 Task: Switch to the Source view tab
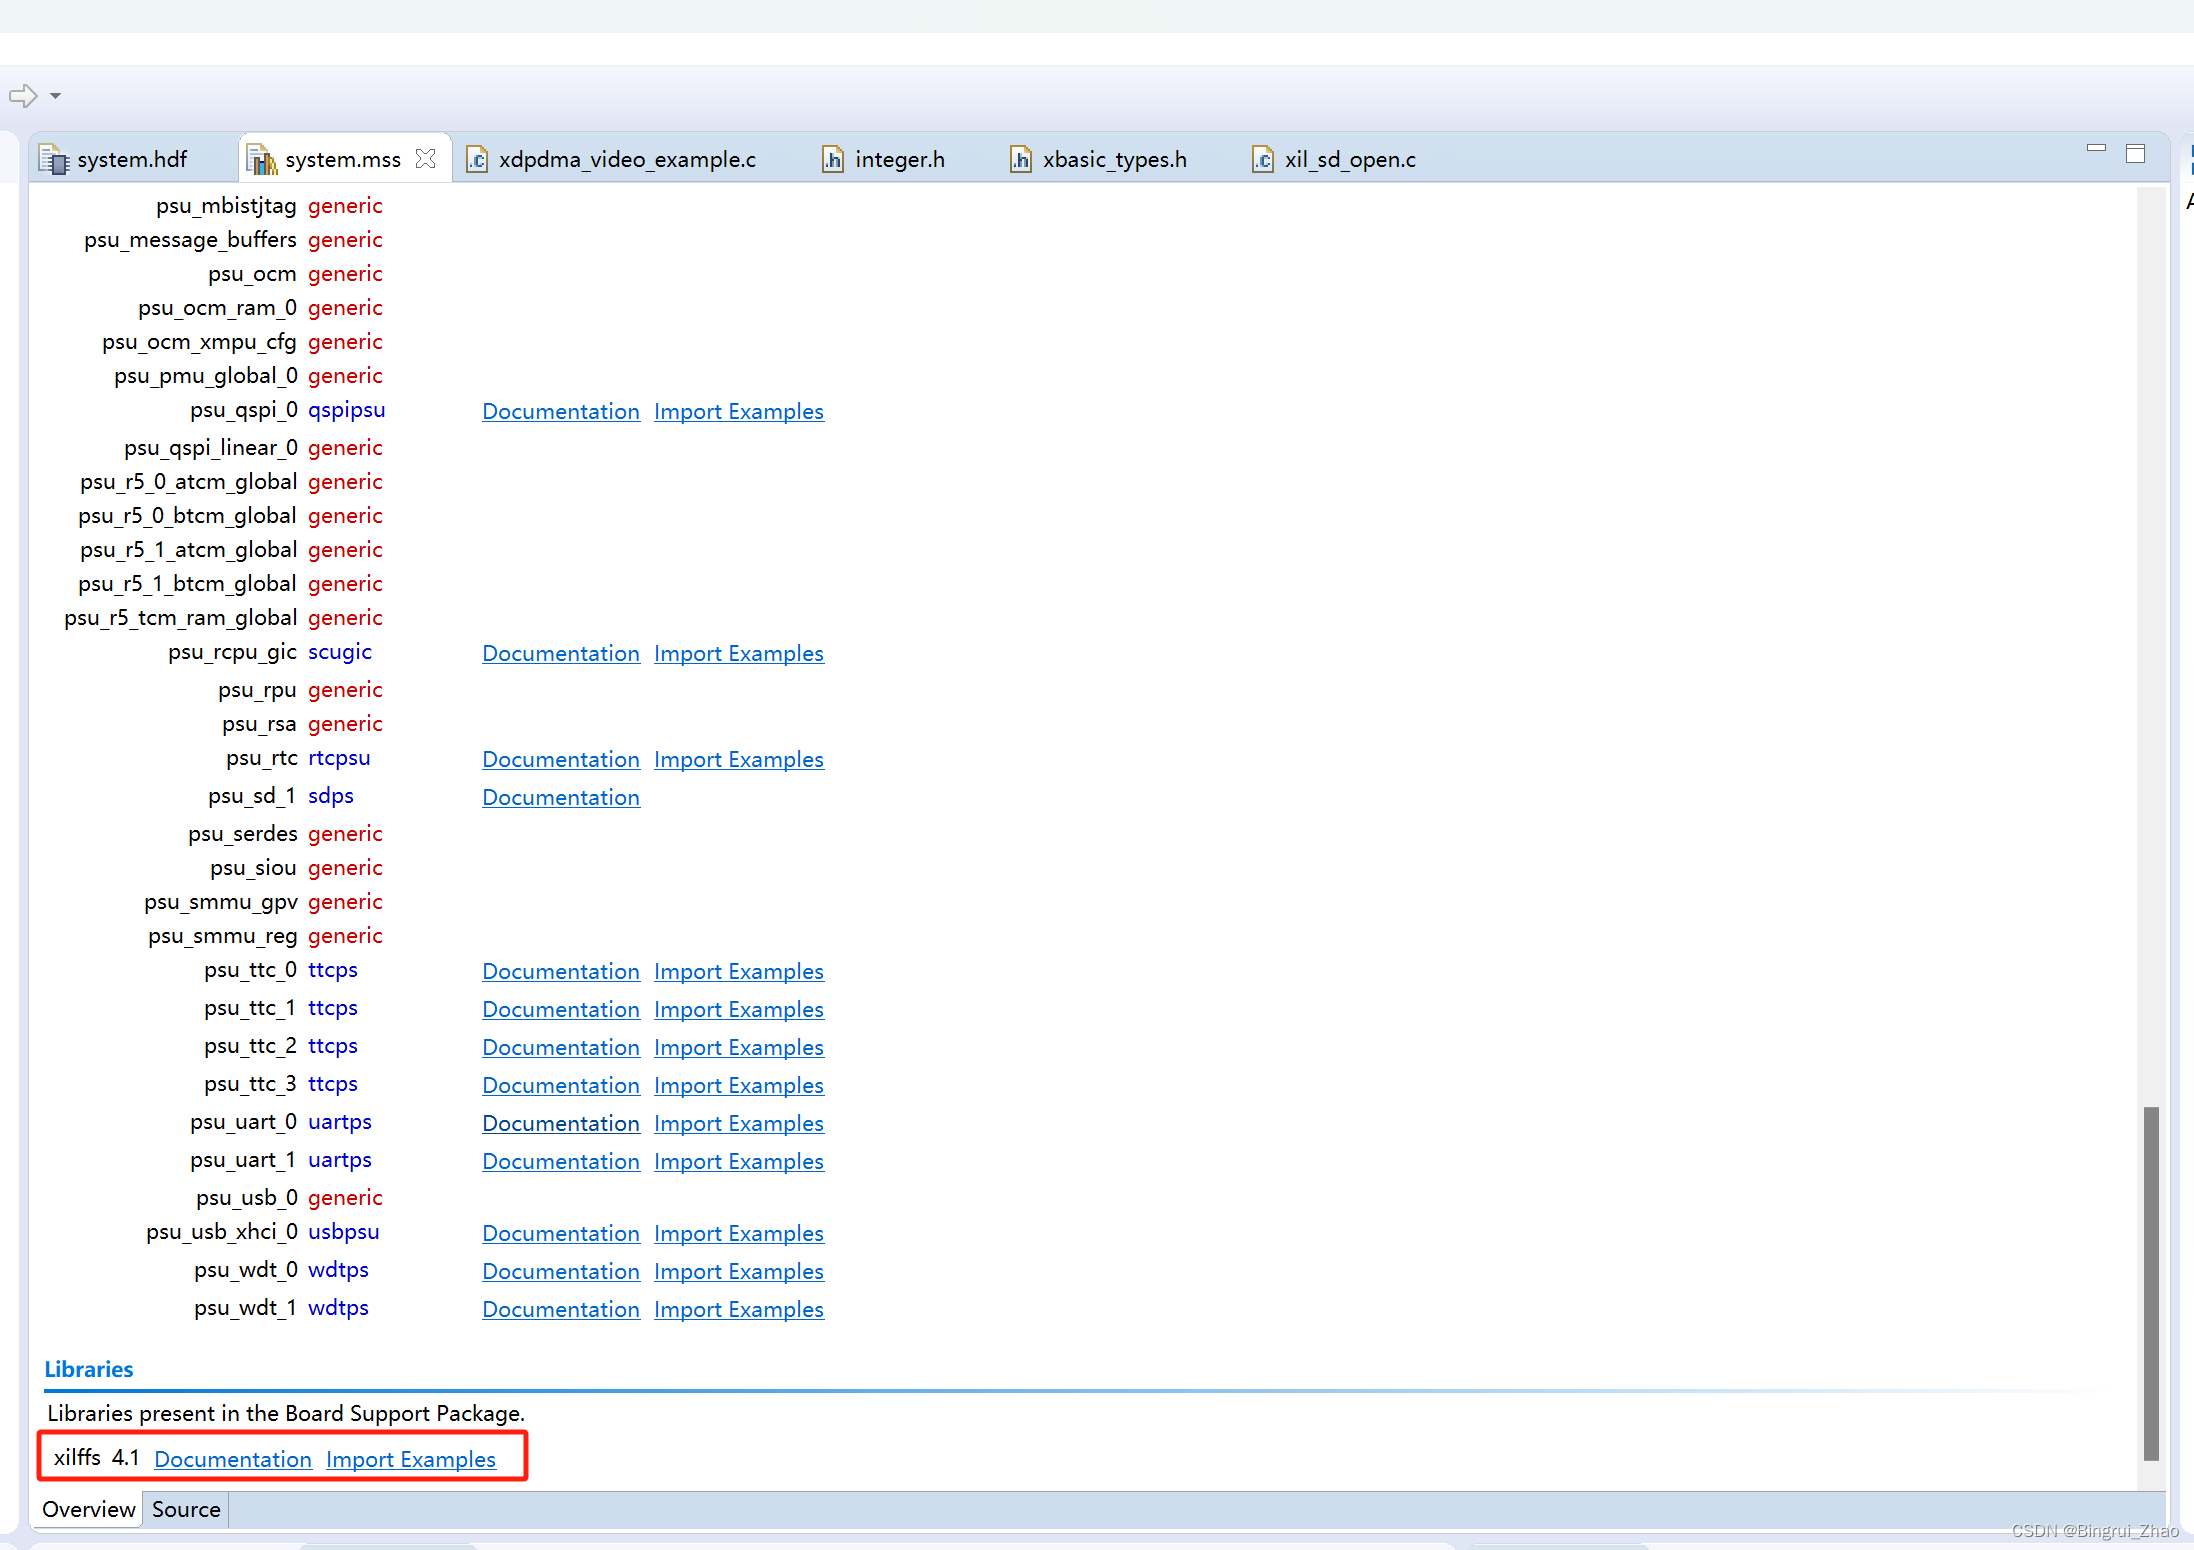[186, 1509]
